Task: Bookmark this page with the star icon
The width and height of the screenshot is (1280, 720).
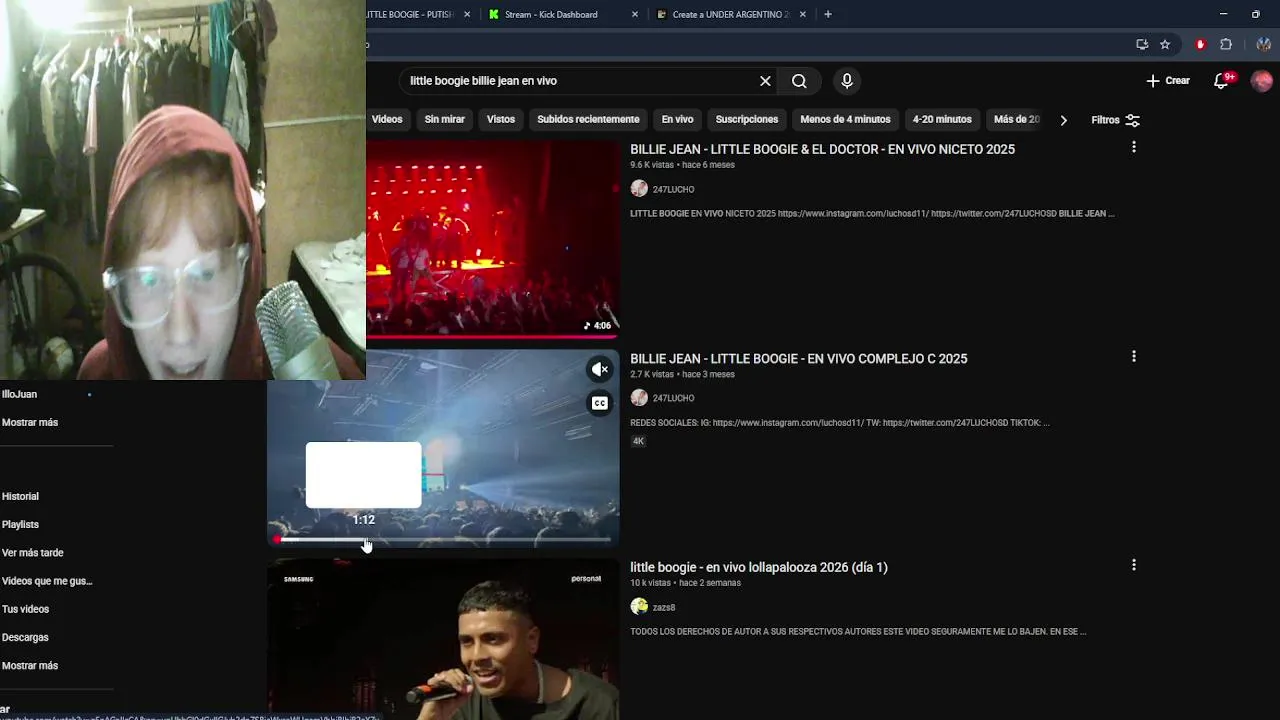Action: tap(1165, 44)
